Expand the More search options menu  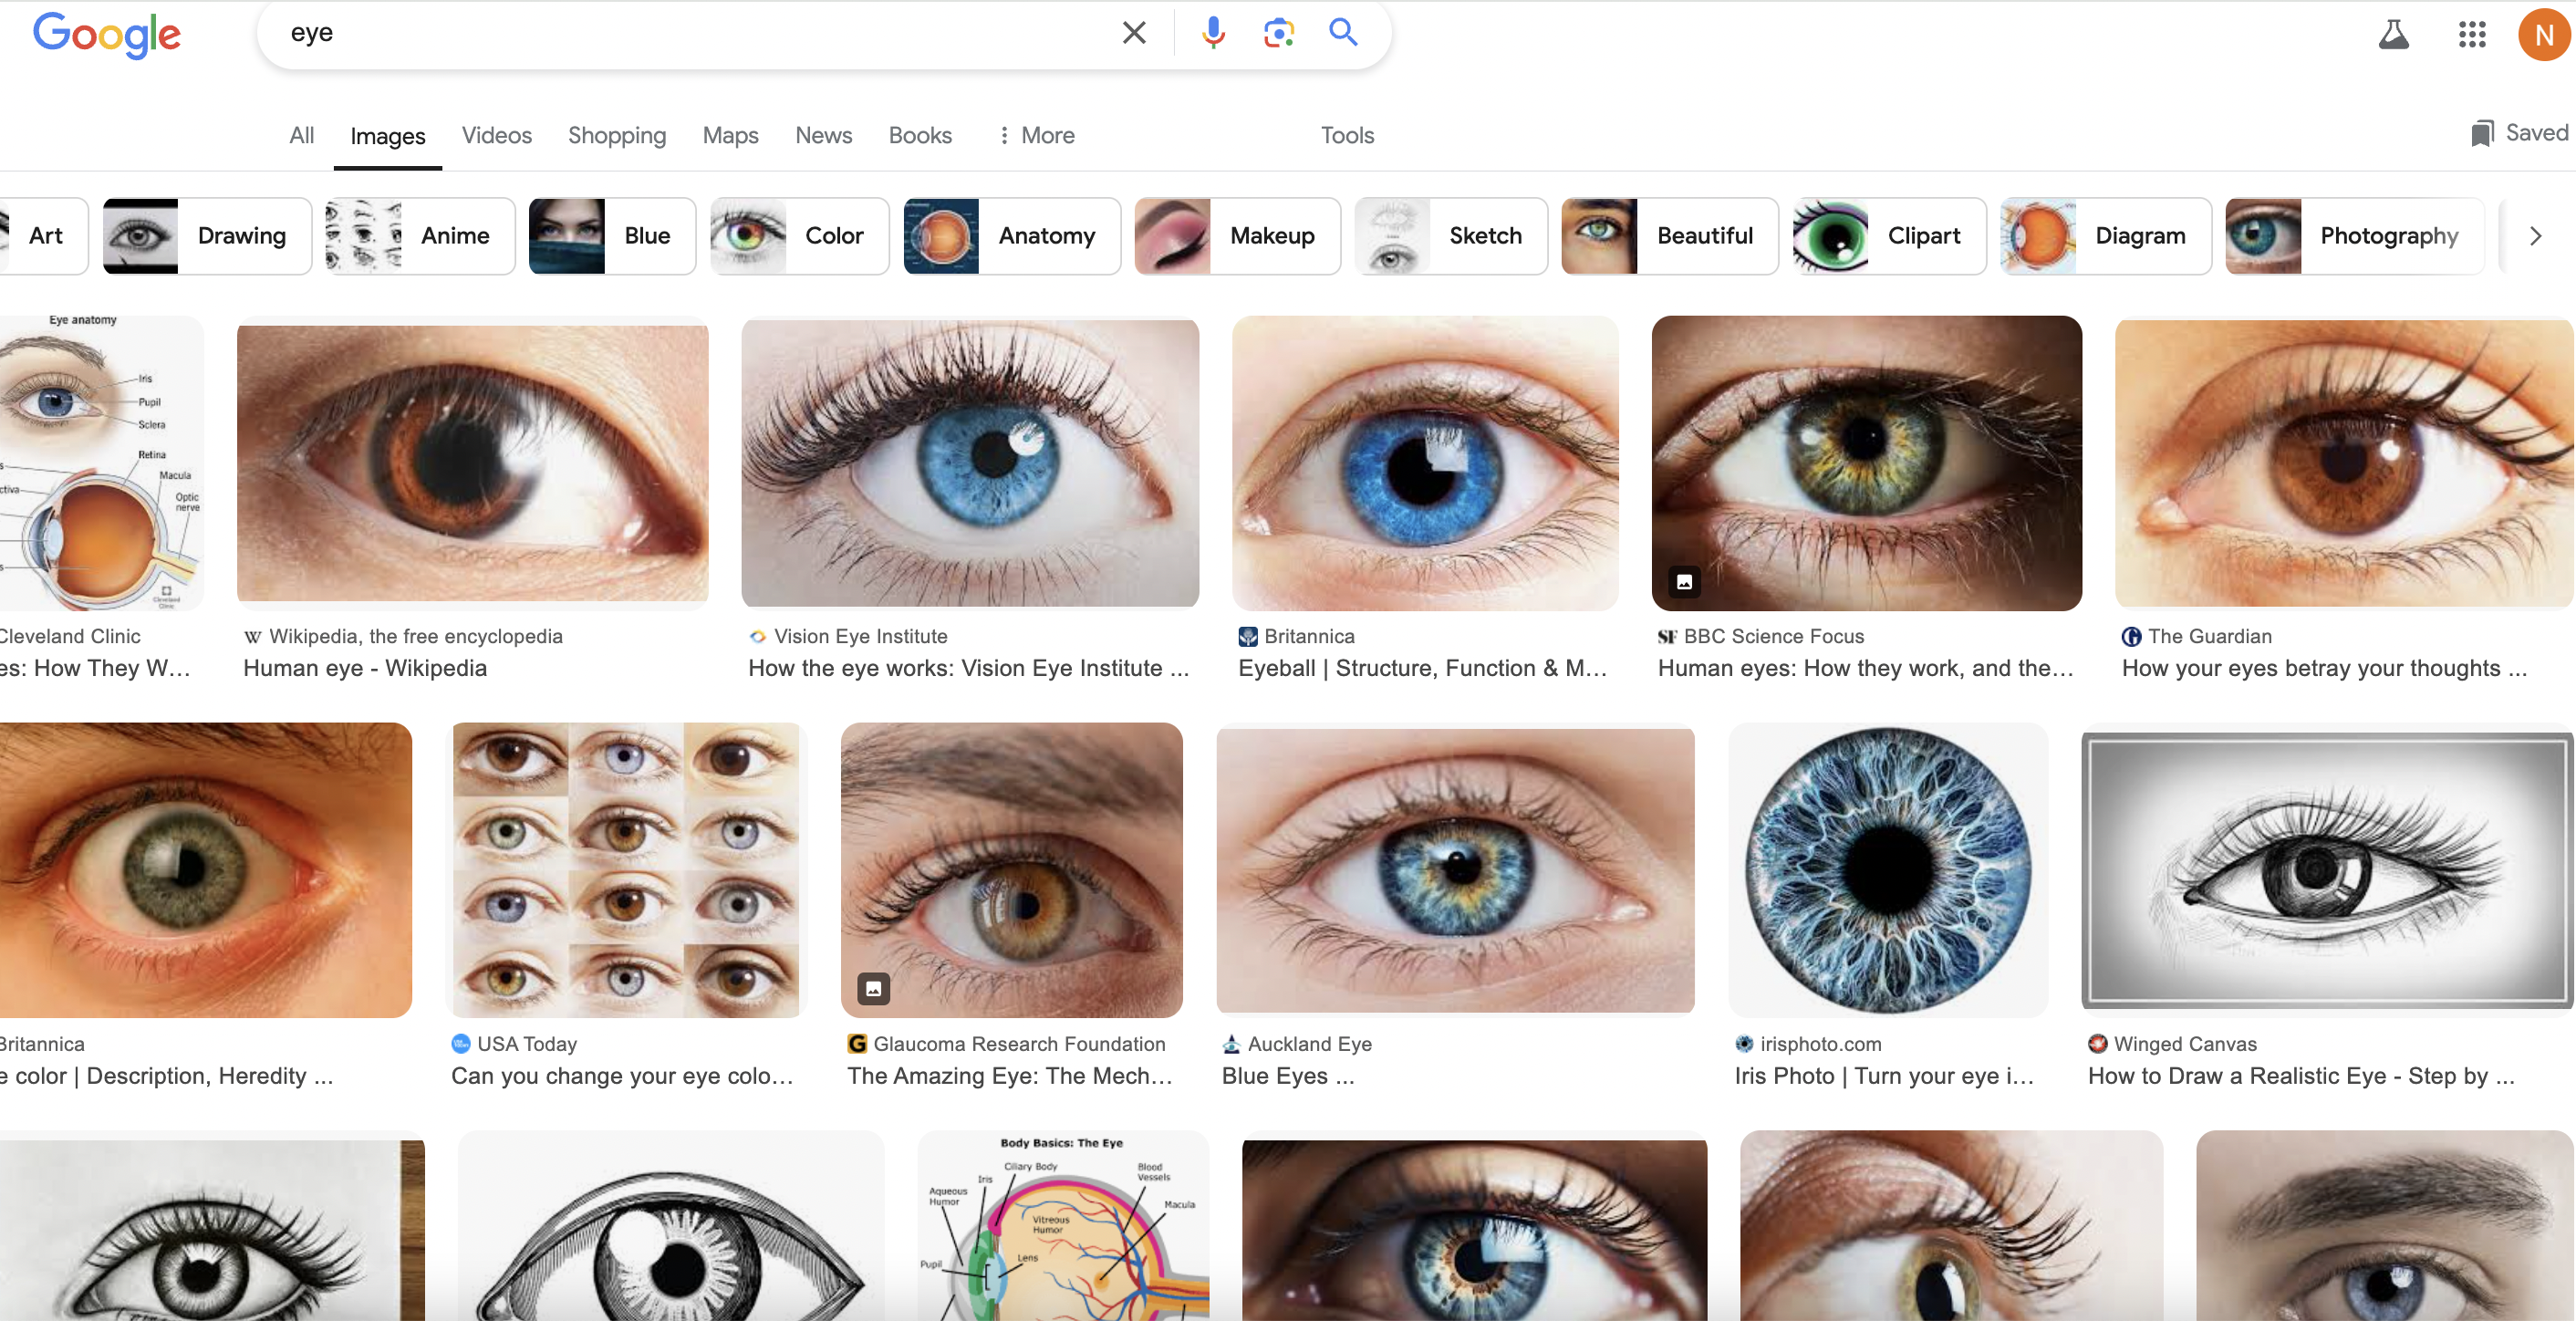tap(1035, 135)
